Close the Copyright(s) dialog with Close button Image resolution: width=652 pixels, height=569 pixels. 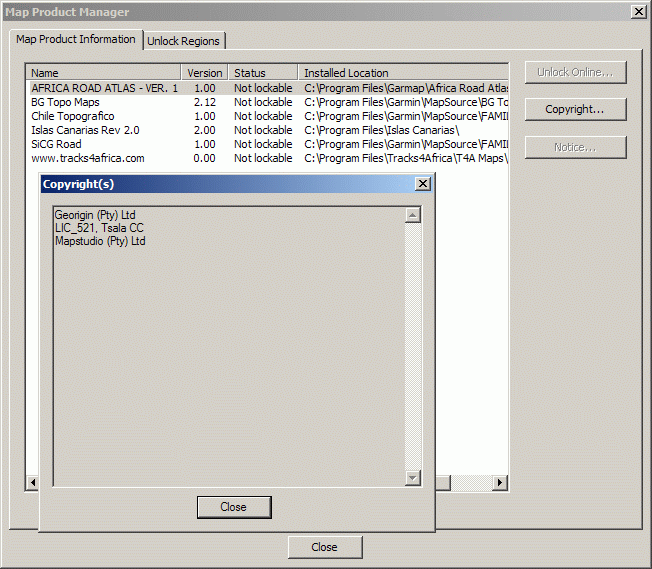point(234,507)
